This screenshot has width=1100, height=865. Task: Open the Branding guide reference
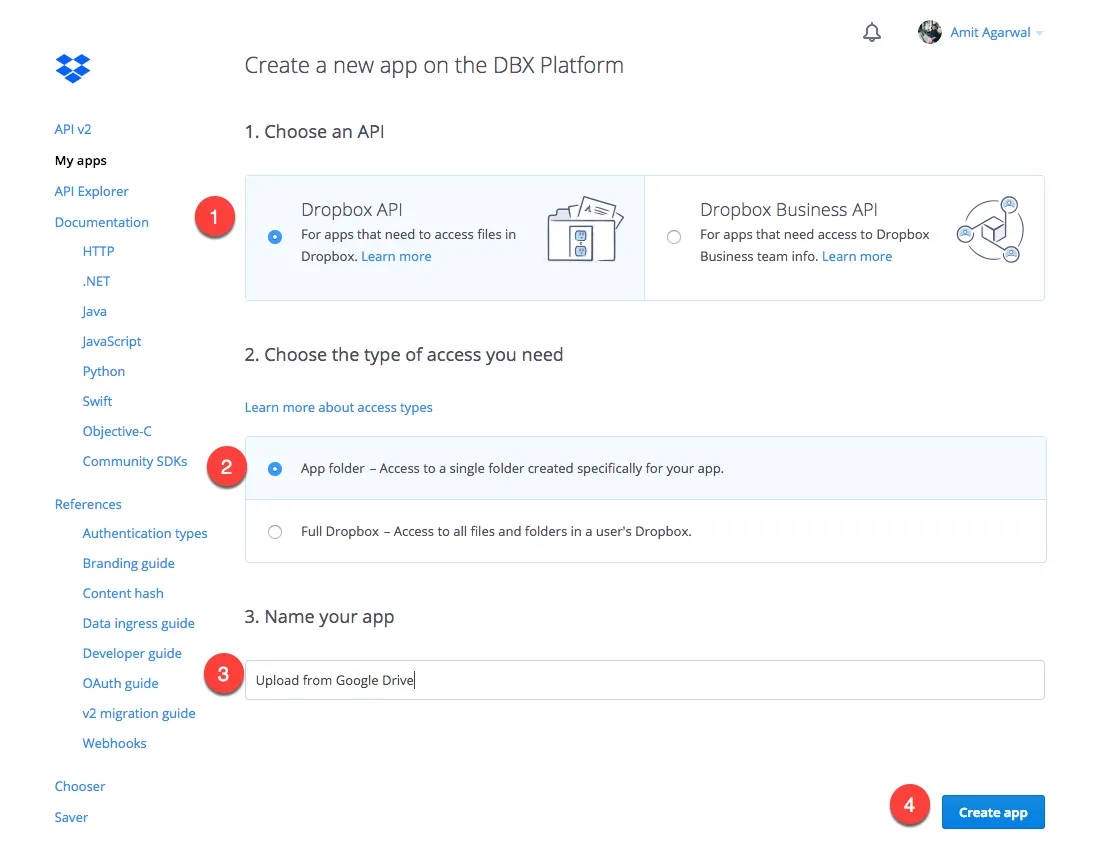(x=128, y=563)
